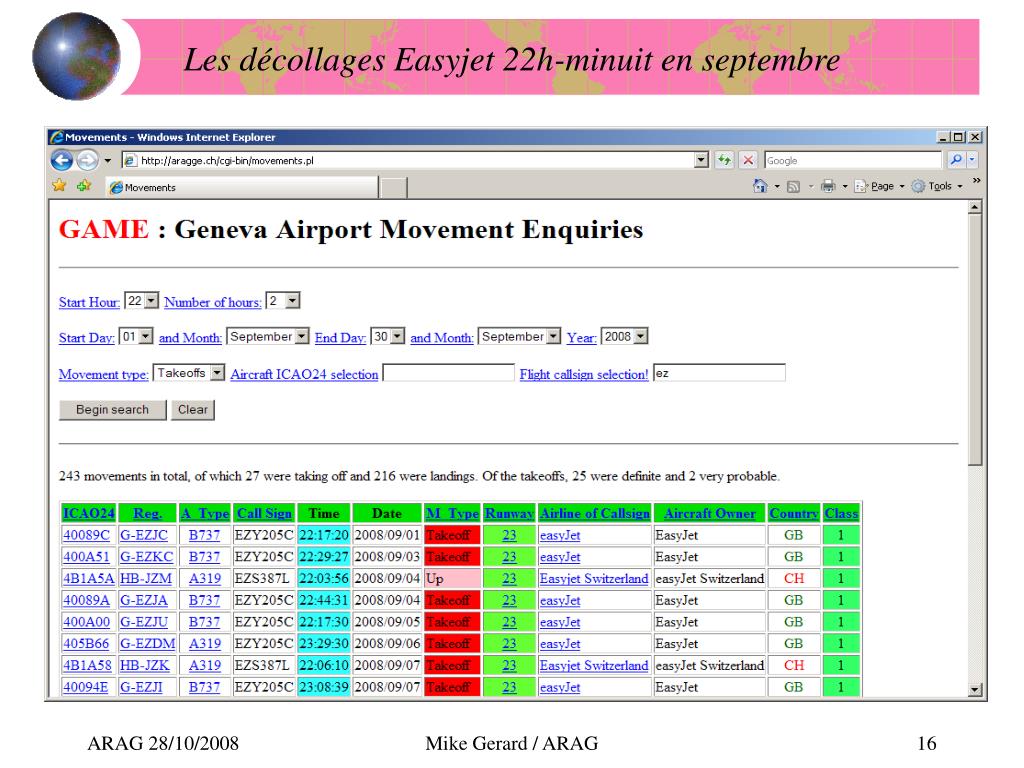This screenshot has height=768, width=1024.
Task: Open registration link G-EZKC
Action: click(x=146, y=557)
